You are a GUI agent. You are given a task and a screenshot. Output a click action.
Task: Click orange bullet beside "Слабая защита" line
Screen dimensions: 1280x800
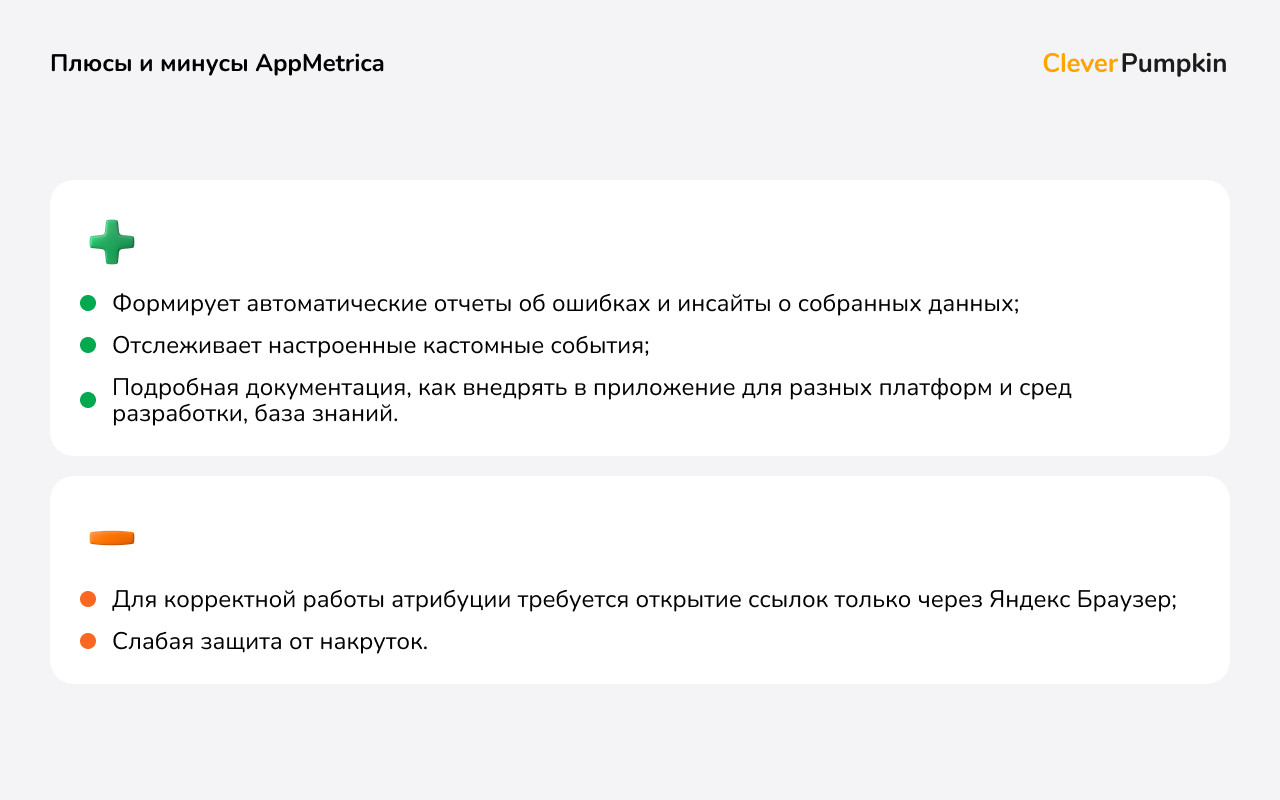(88, 641)
